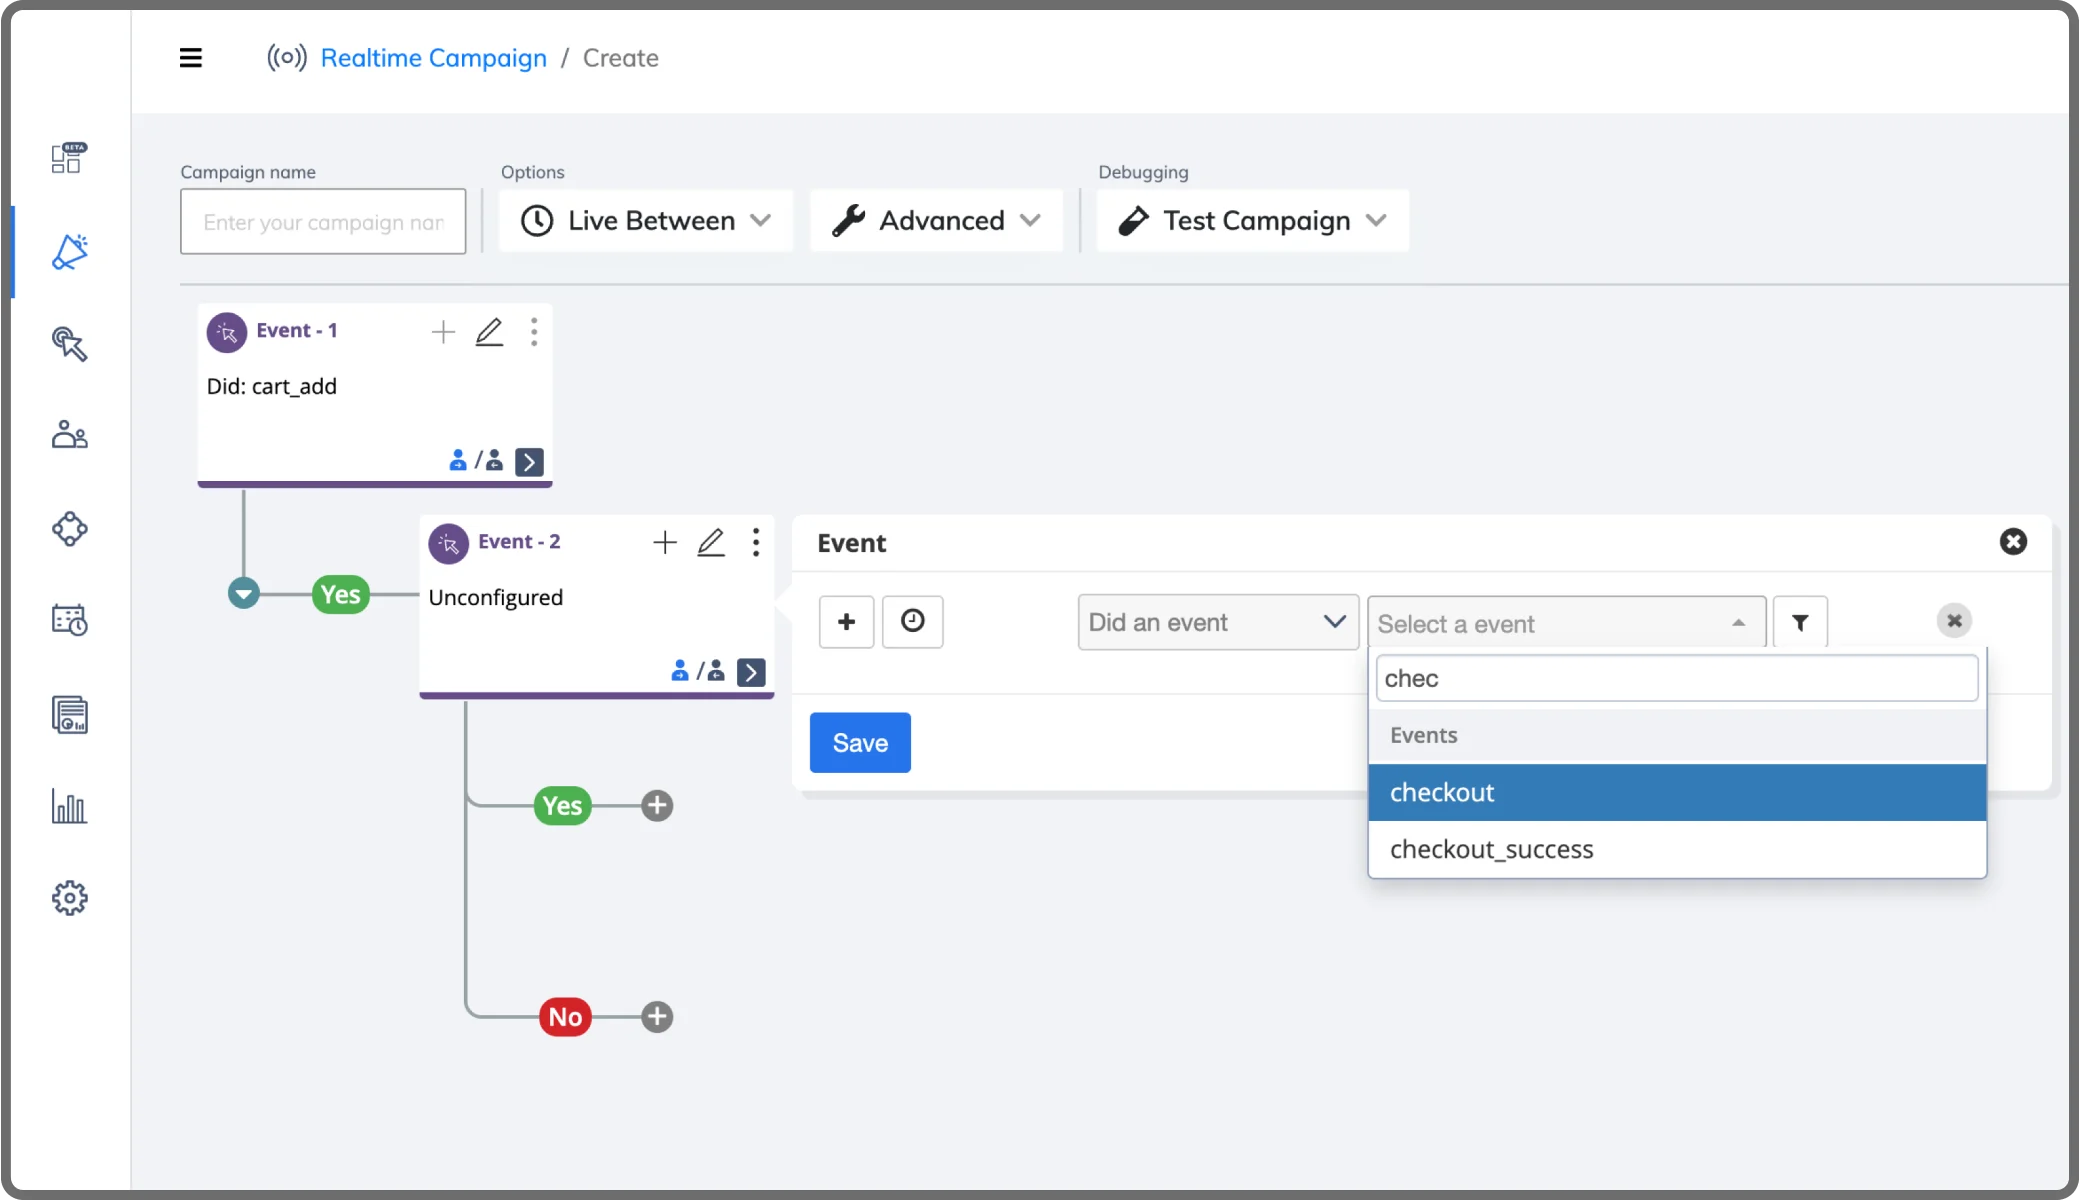This screenshot has width=2079, height=1200.
Task: Select checkout_success from the events list
Action: [1491, 849]
